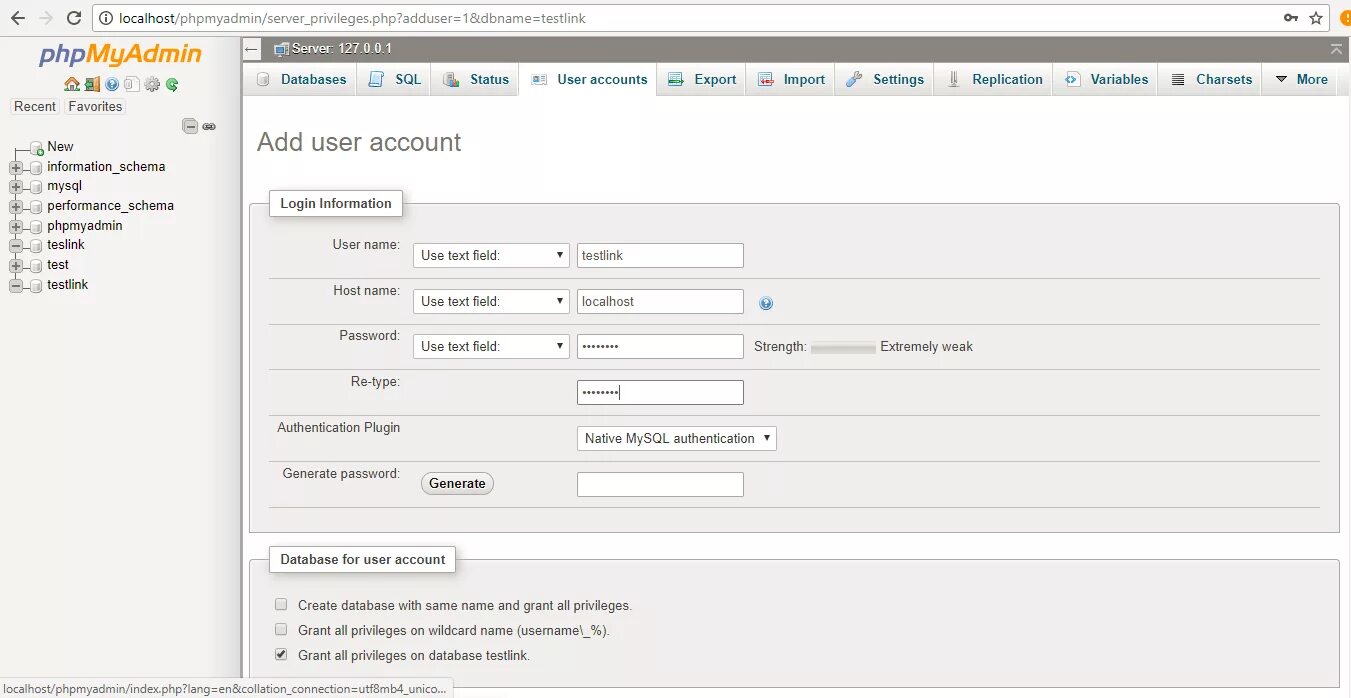Expand the mysql database tree node
Screen dimensions: 1351x698
point(16,187)
